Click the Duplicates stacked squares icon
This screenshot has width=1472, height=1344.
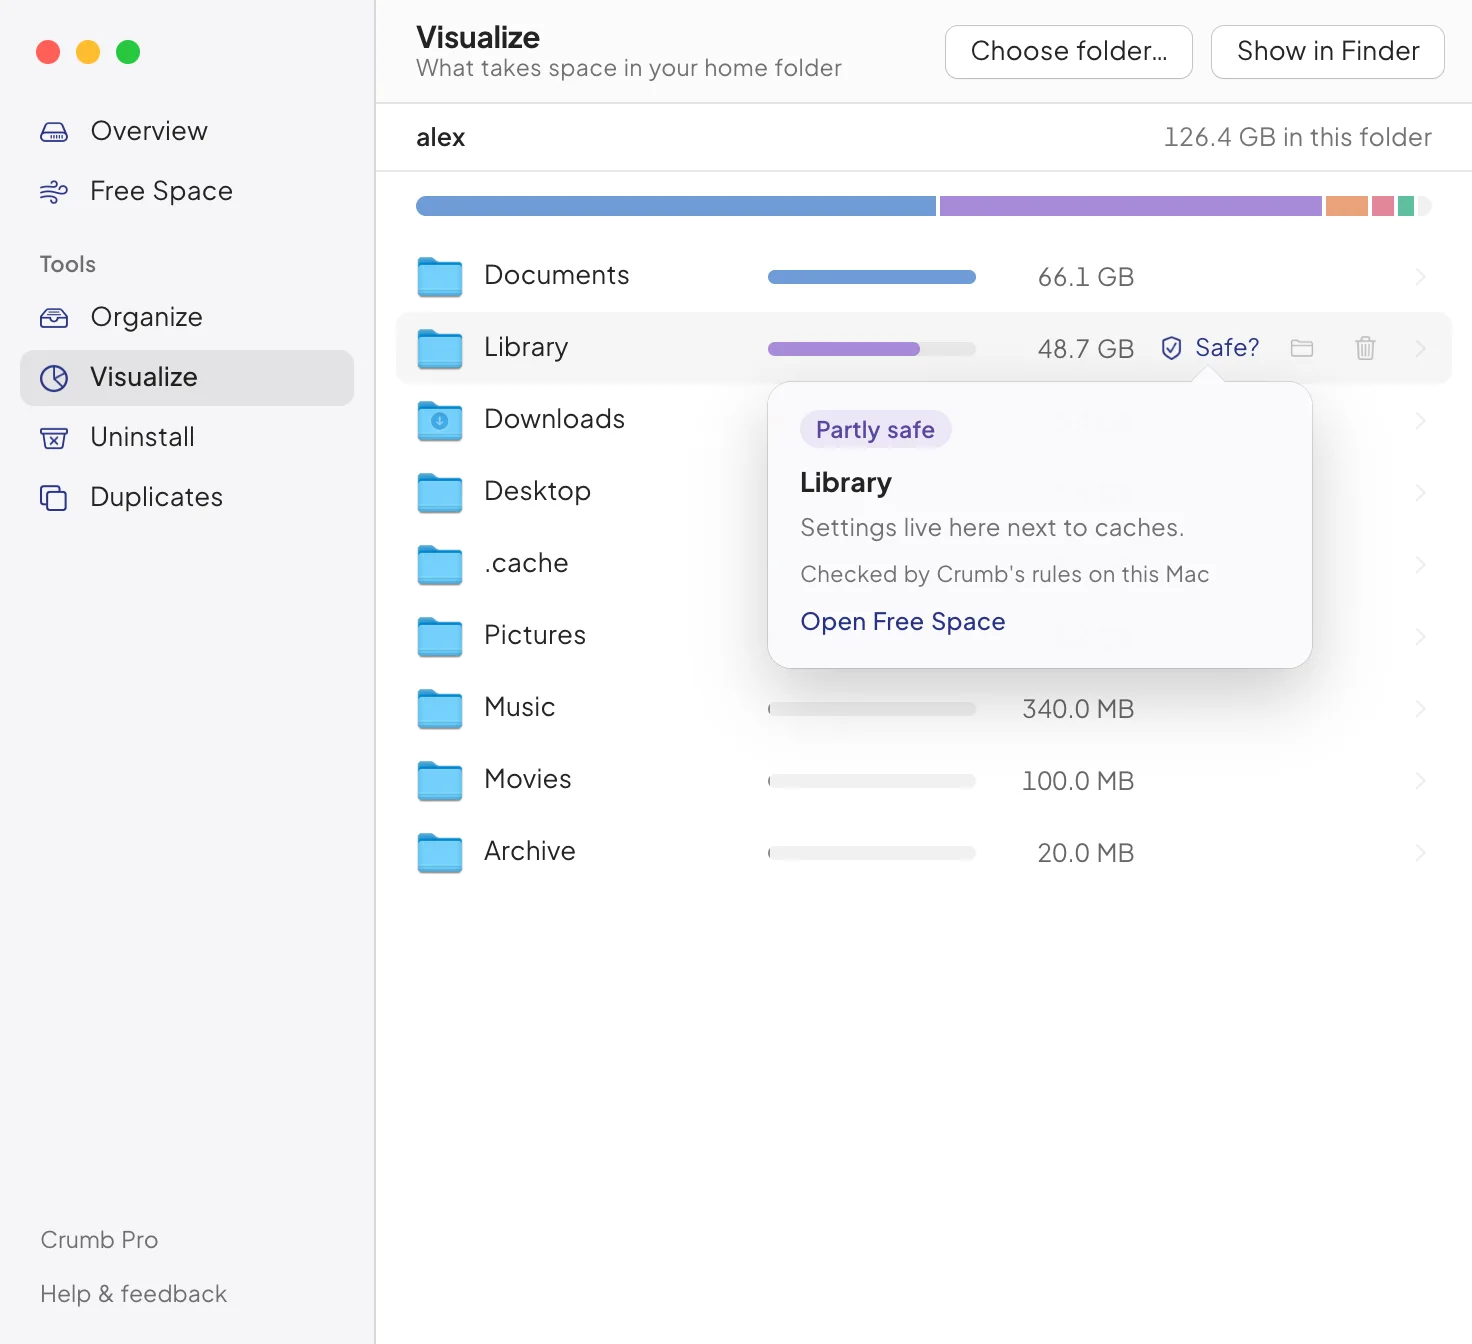pos(54,498)
